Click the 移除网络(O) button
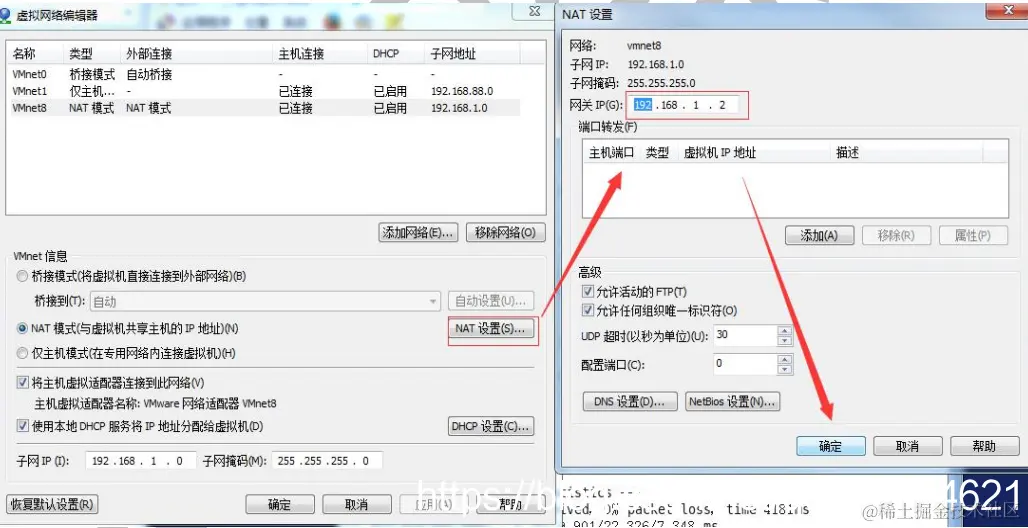This screenshot has height=528, width=1028. click(x=505, y=232)
